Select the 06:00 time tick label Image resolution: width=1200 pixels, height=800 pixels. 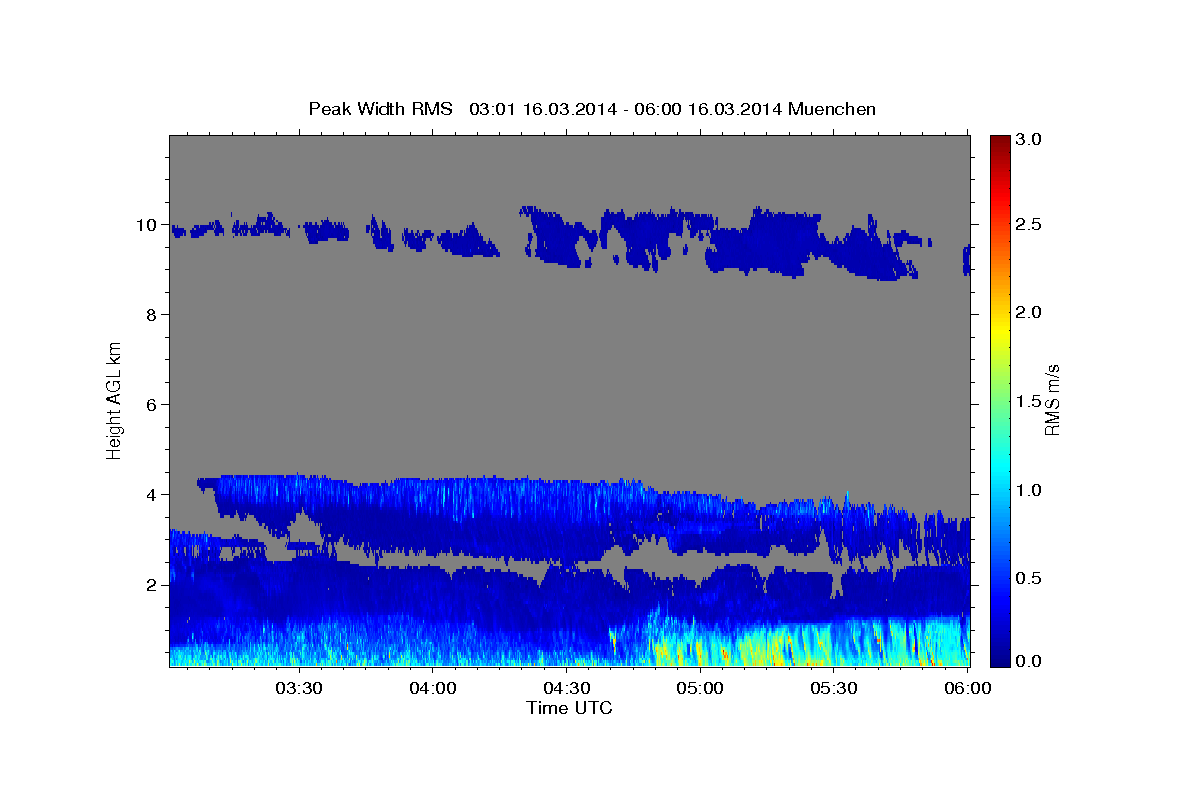pos(967,688)
